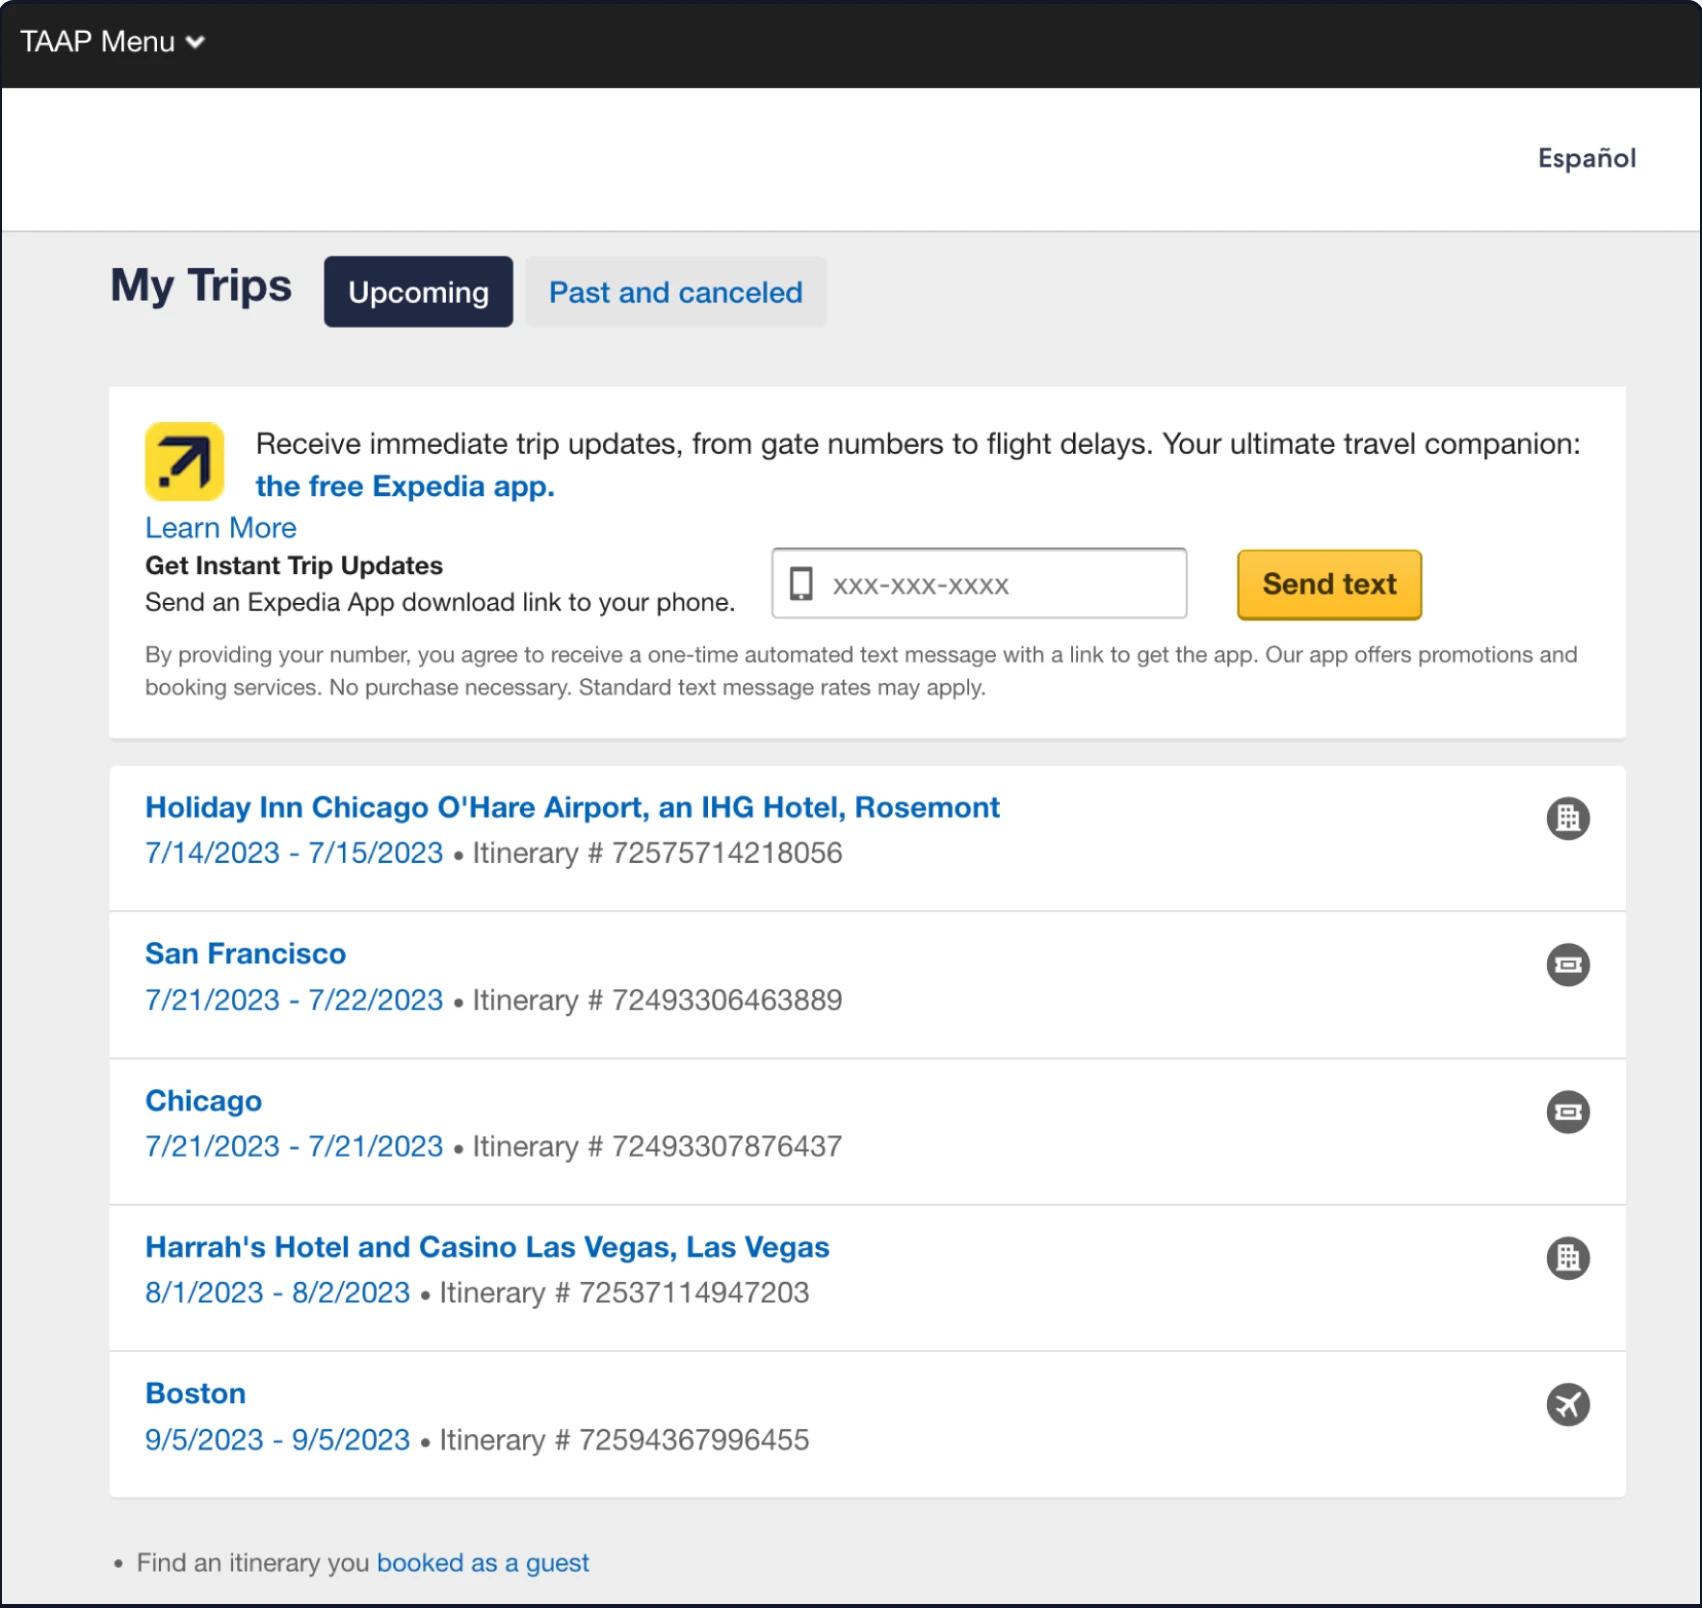
Task: Click the Send text button
Action: coord(1329,584)
